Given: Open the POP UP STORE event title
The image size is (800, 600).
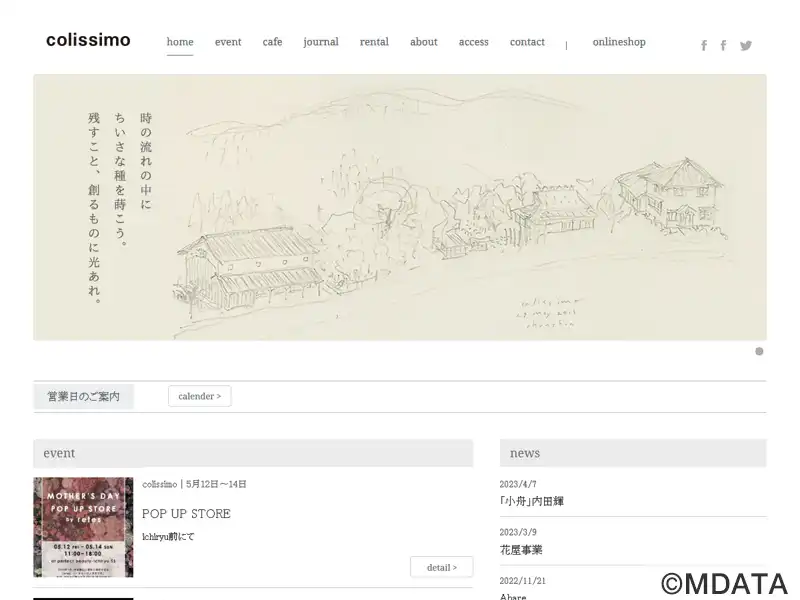Looking at the screenshot, I should [x=186, y=514].
